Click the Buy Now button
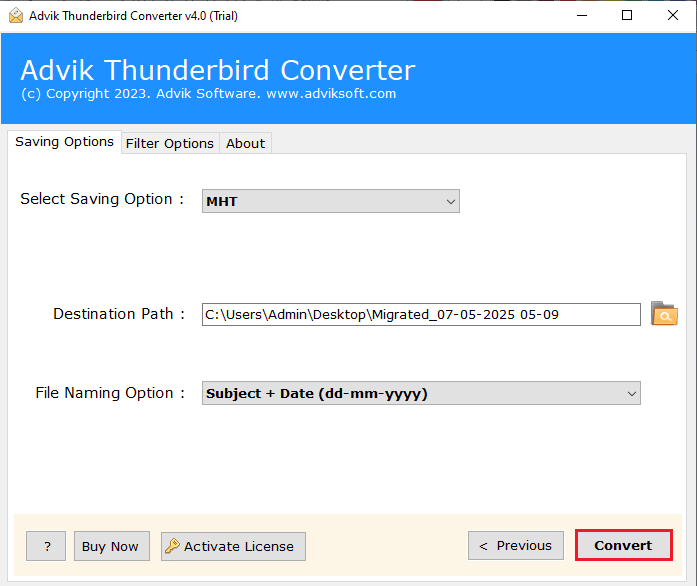 click(x=112, y=546)
